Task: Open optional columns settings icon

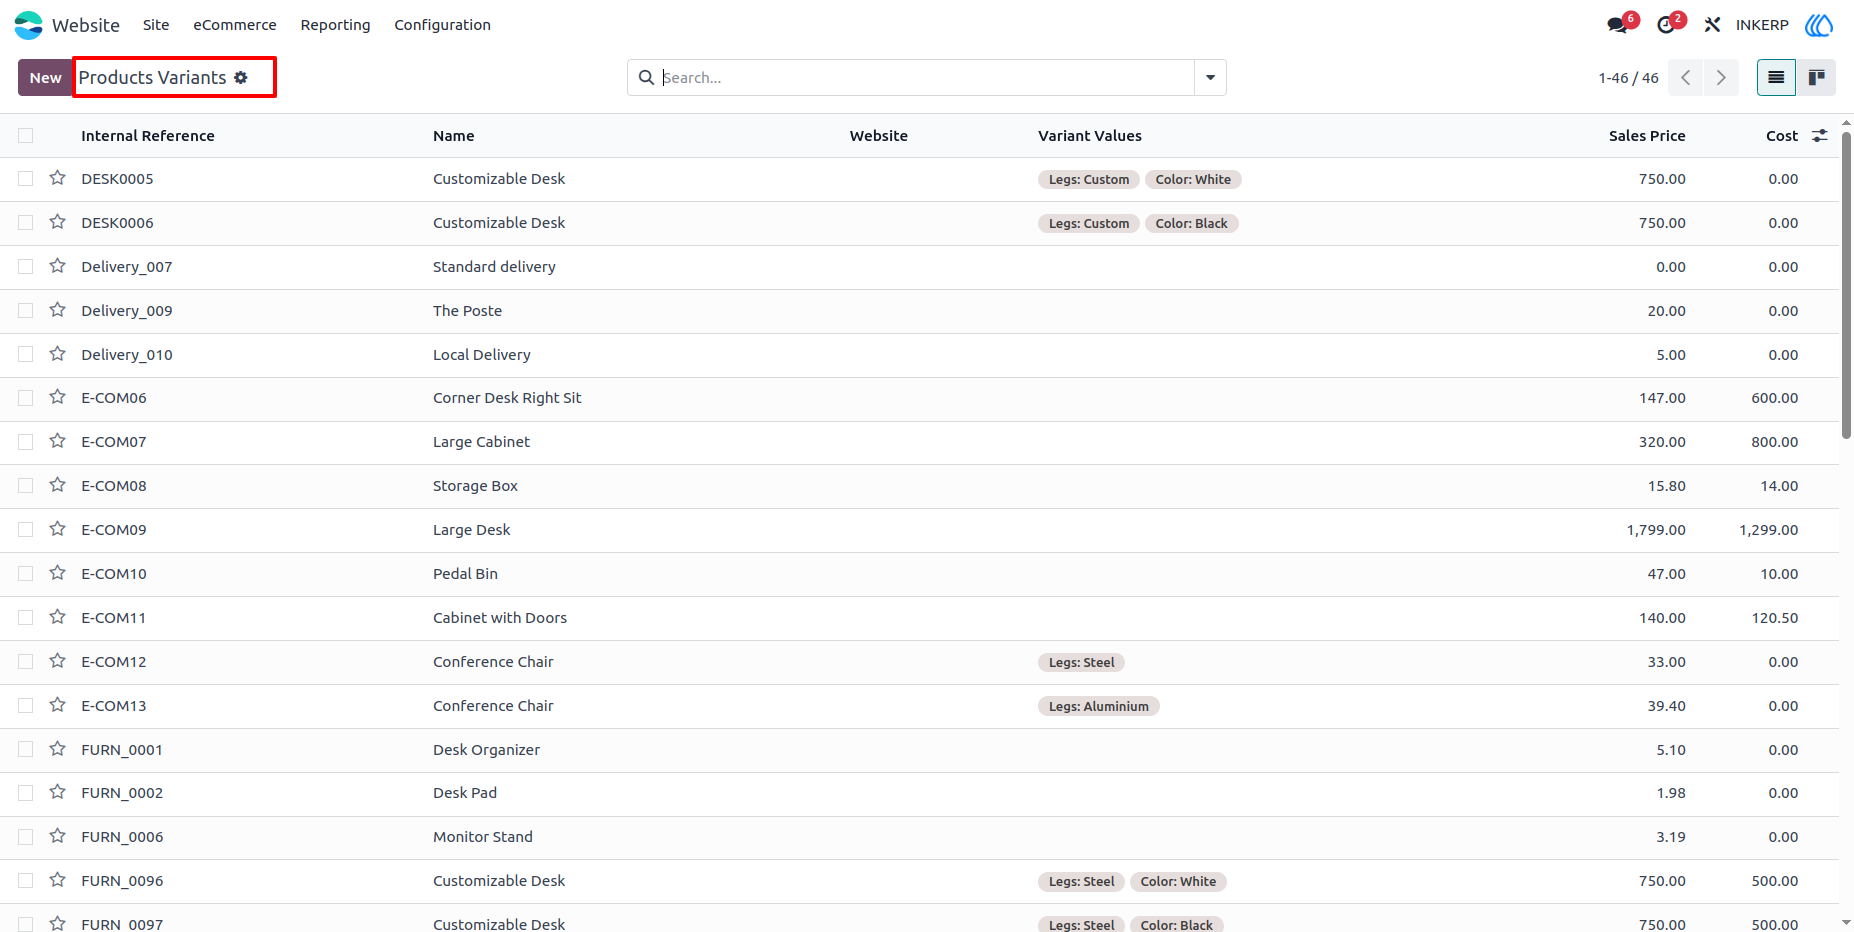Action: (x=1820, y=135)
